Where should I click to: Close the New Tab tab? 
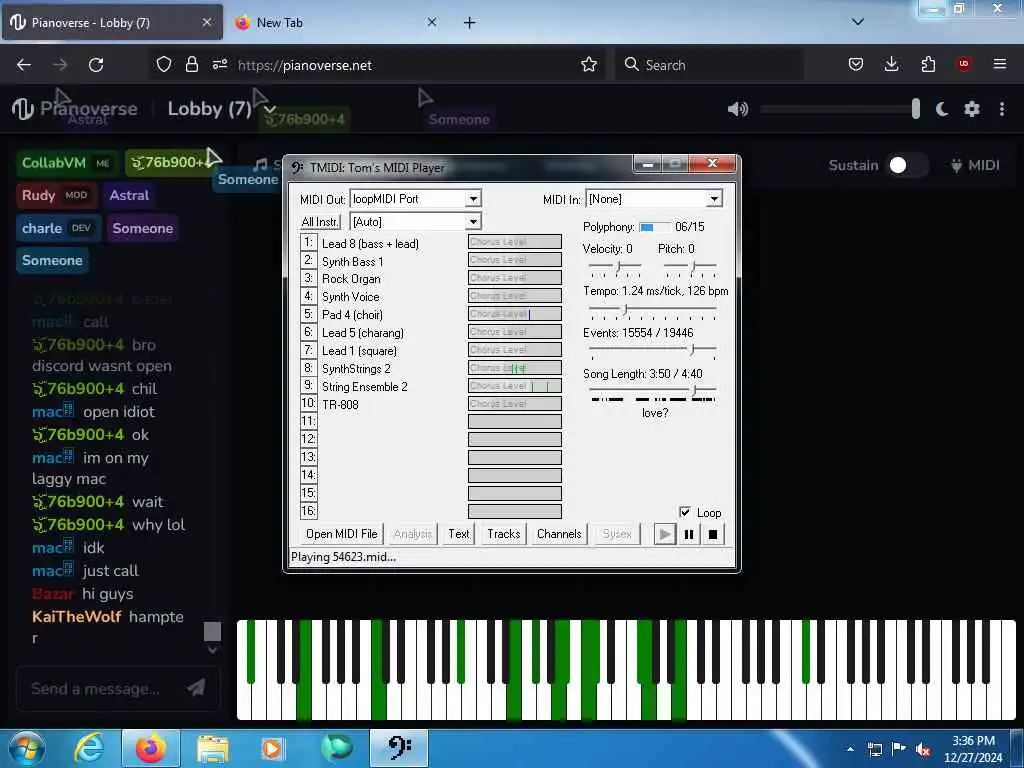(432, 22)
